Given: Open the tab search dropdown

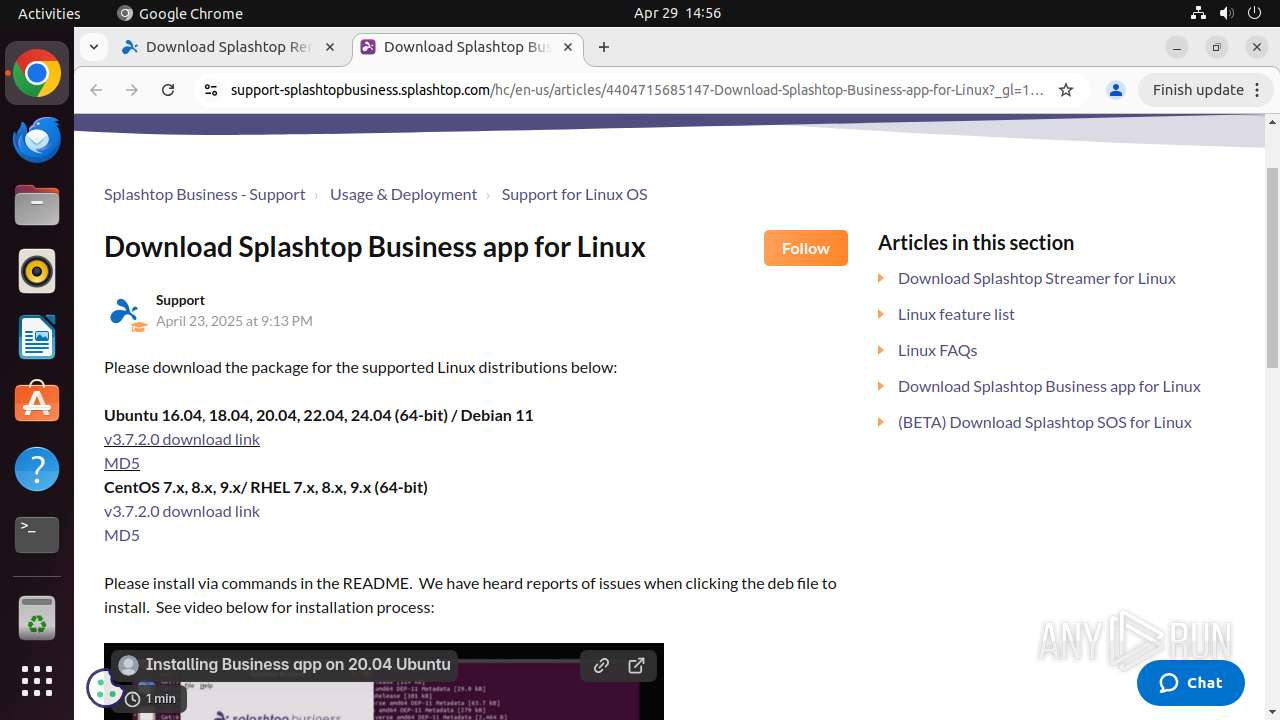Looking at the screenshot, I should pos(93,47).
